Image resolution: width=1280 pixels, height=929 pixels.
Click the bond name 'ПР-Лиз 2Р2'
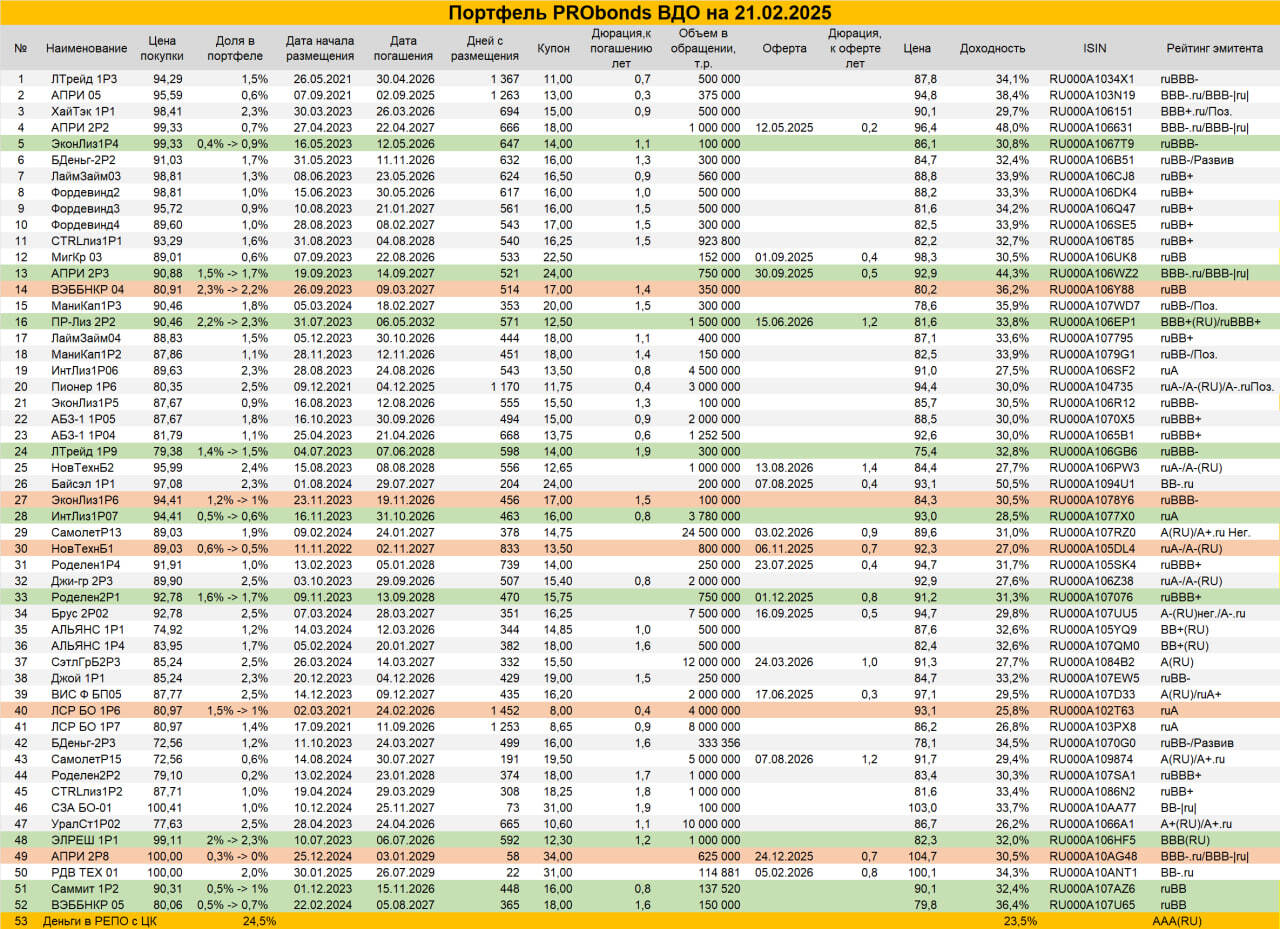point(84,322)
